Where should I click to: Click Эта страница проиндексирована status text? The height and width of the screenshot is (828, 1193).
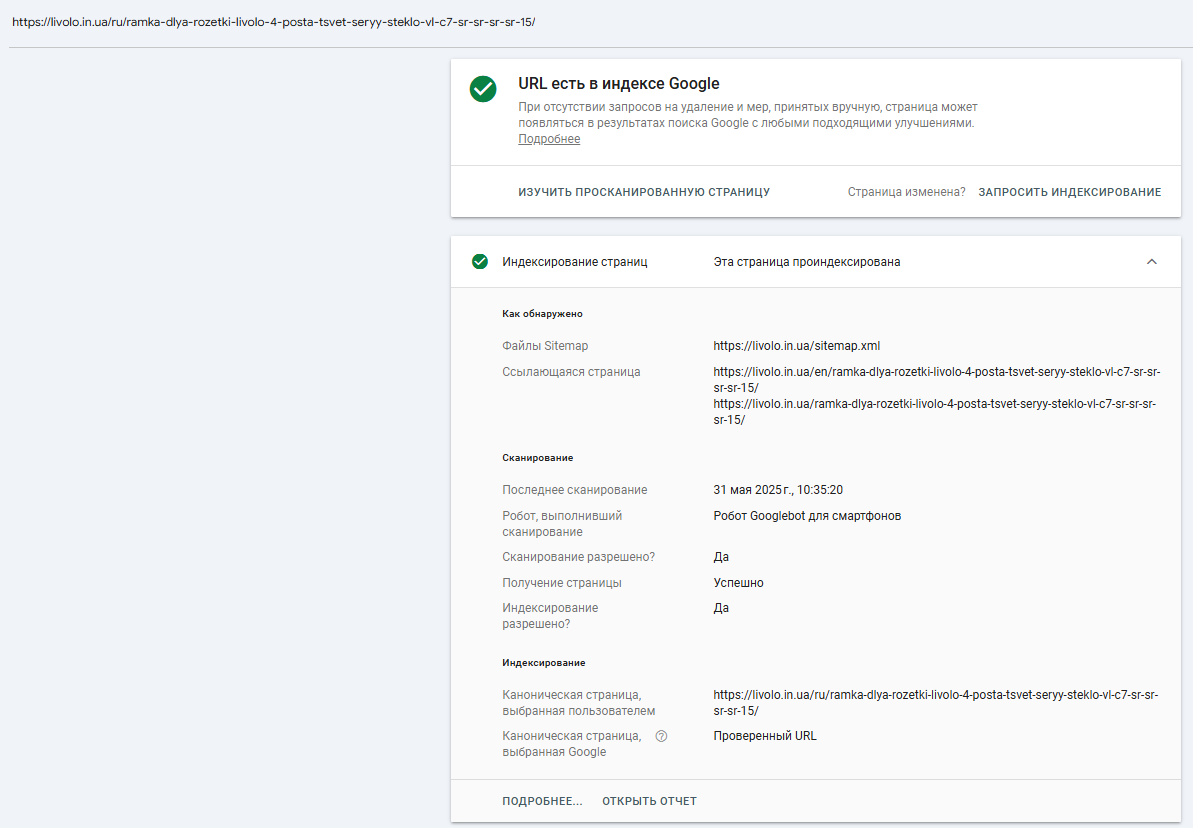point(806,262)
